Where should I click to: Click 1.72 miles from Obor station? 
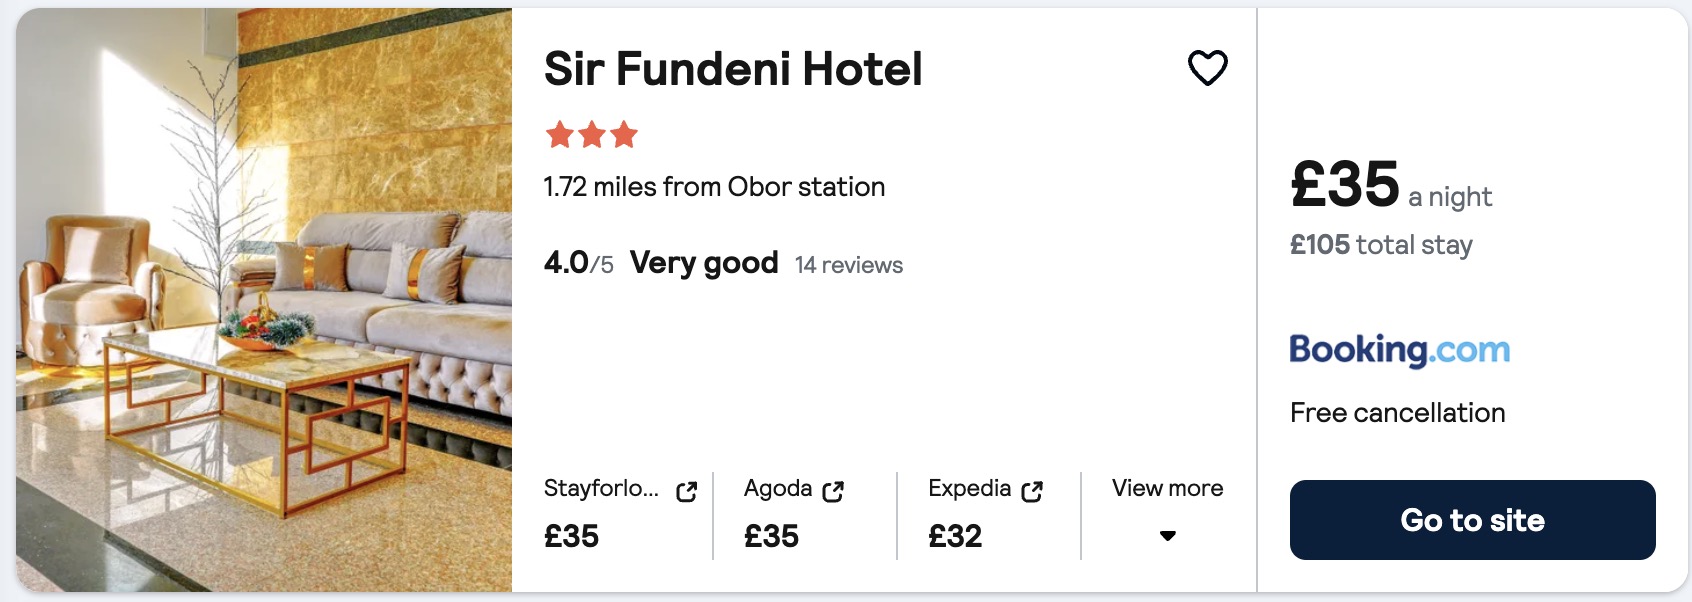tap(714, 187)
